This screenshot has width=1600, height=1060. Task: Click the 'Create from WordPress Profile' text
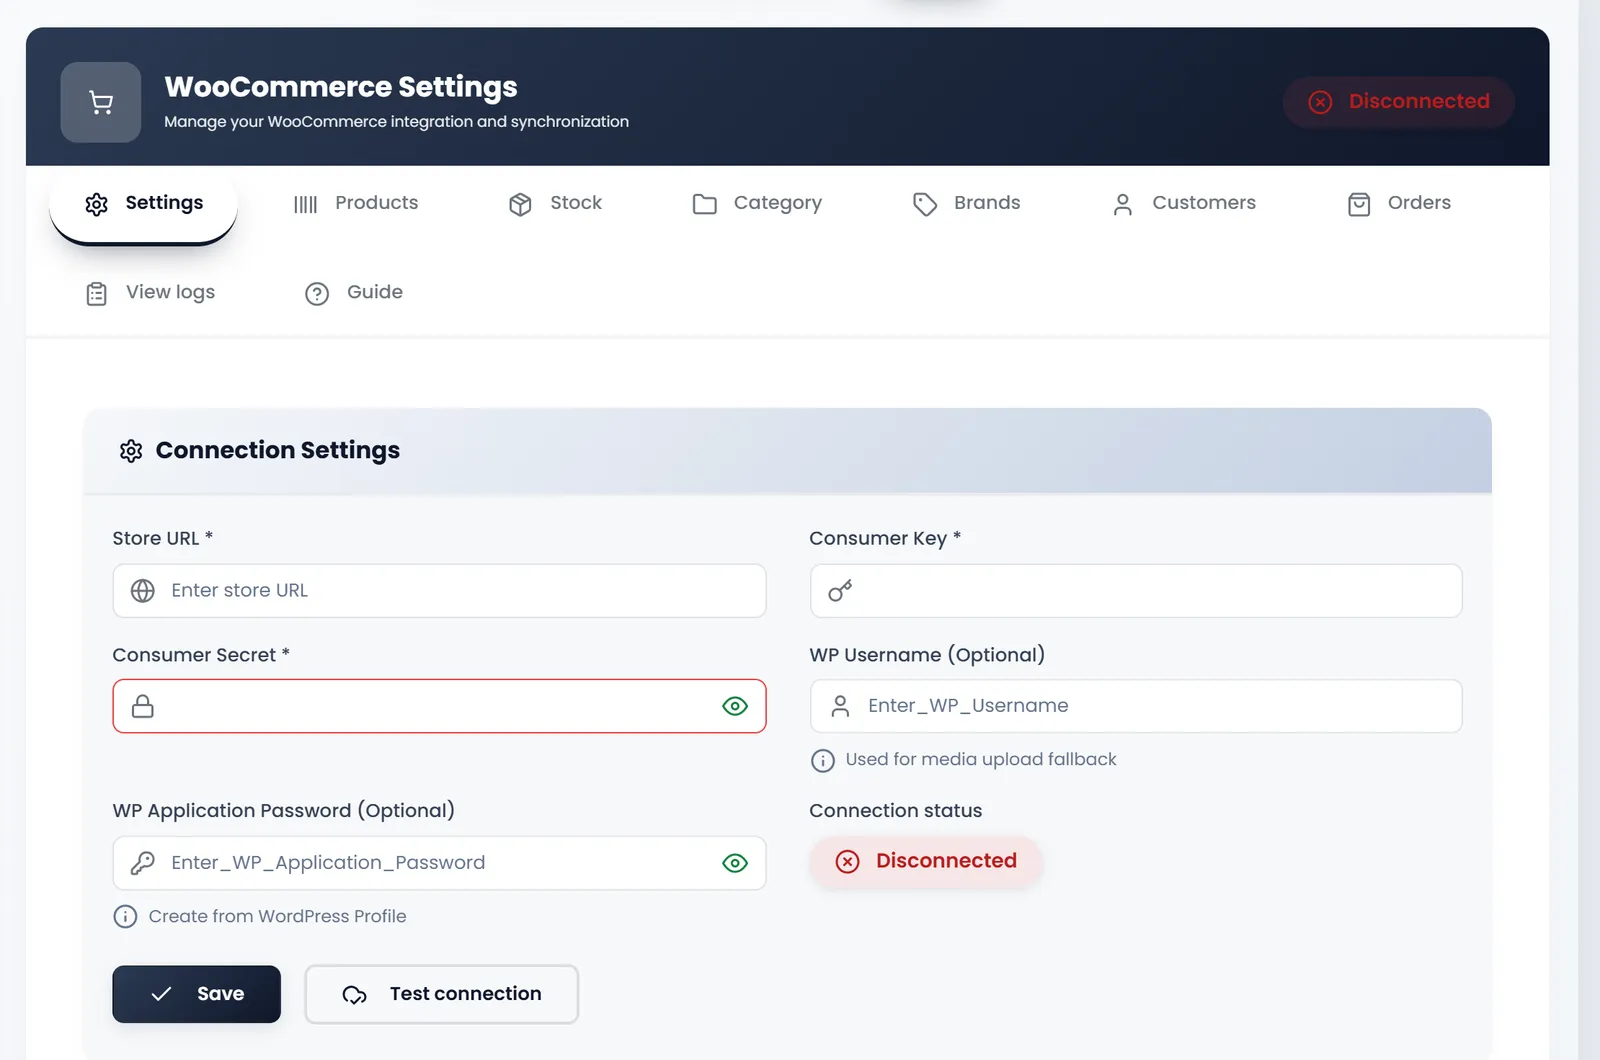[x=277, y=916]
